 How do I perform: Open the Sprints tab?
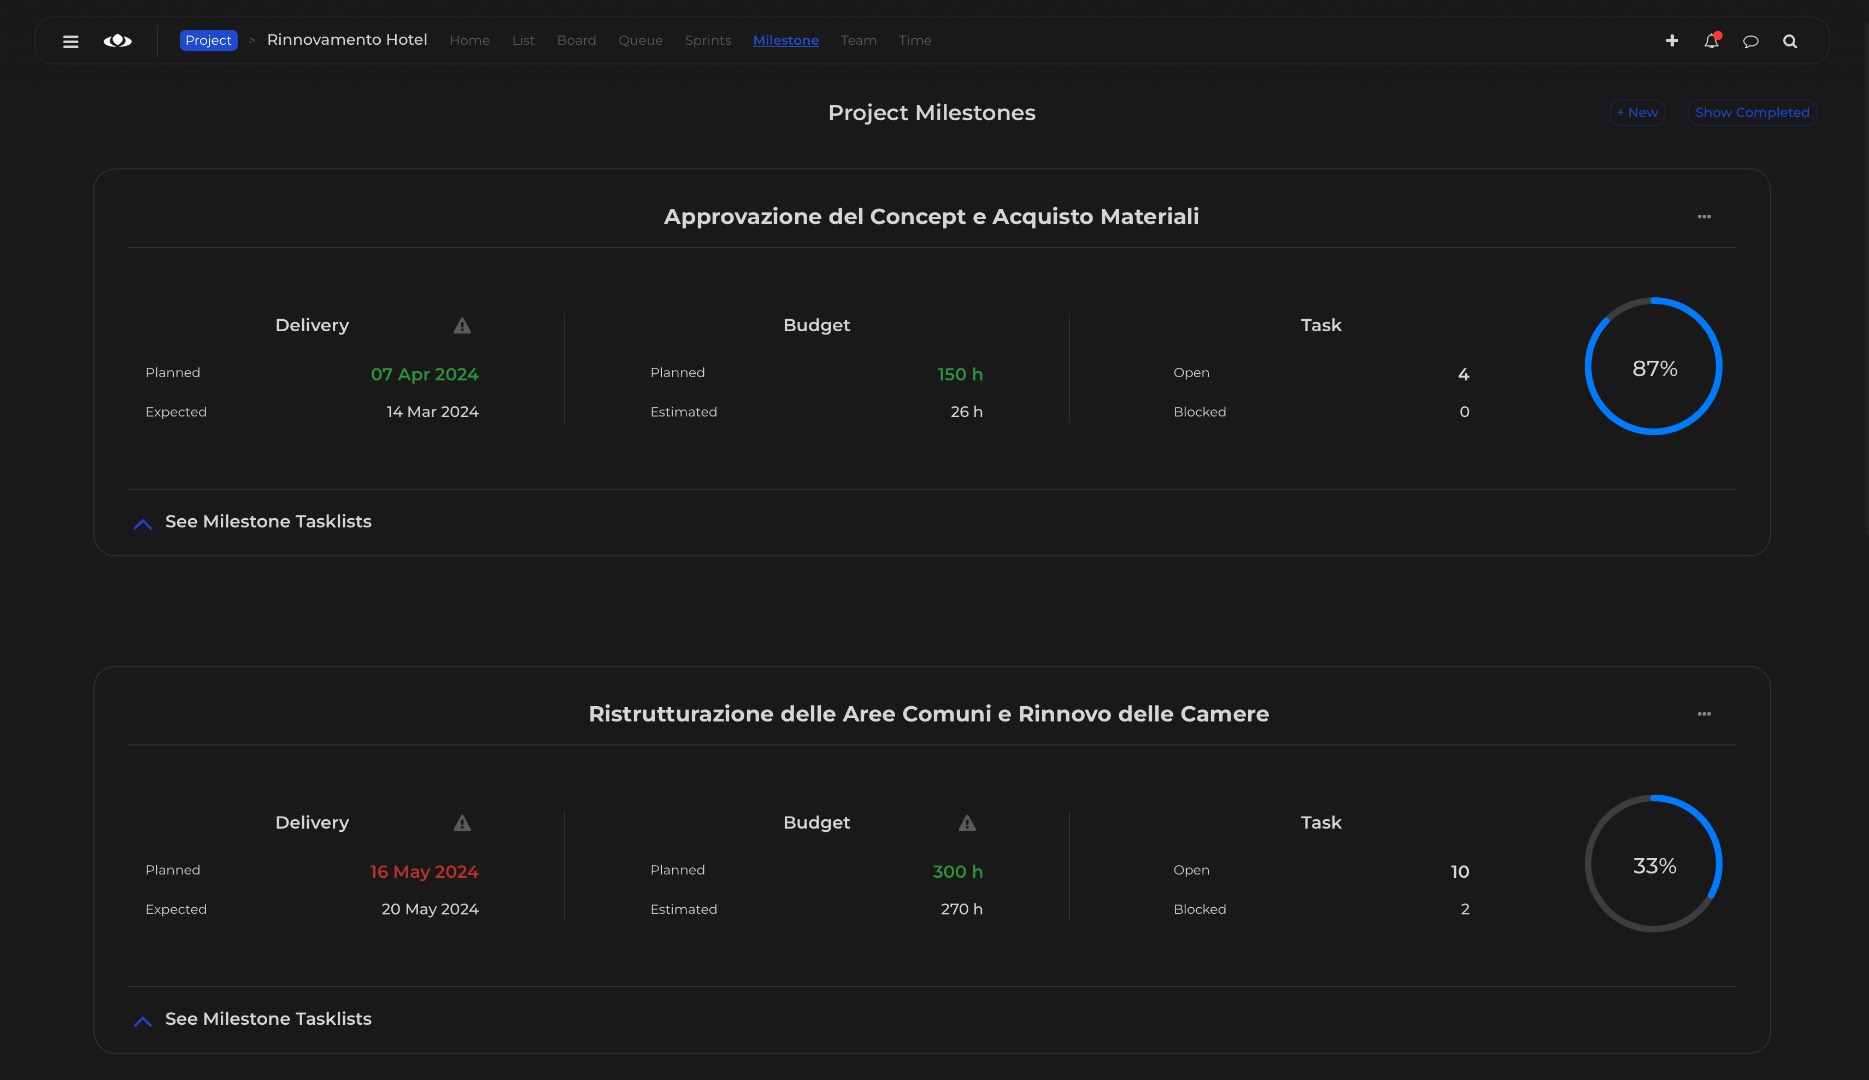click(708, 41)
